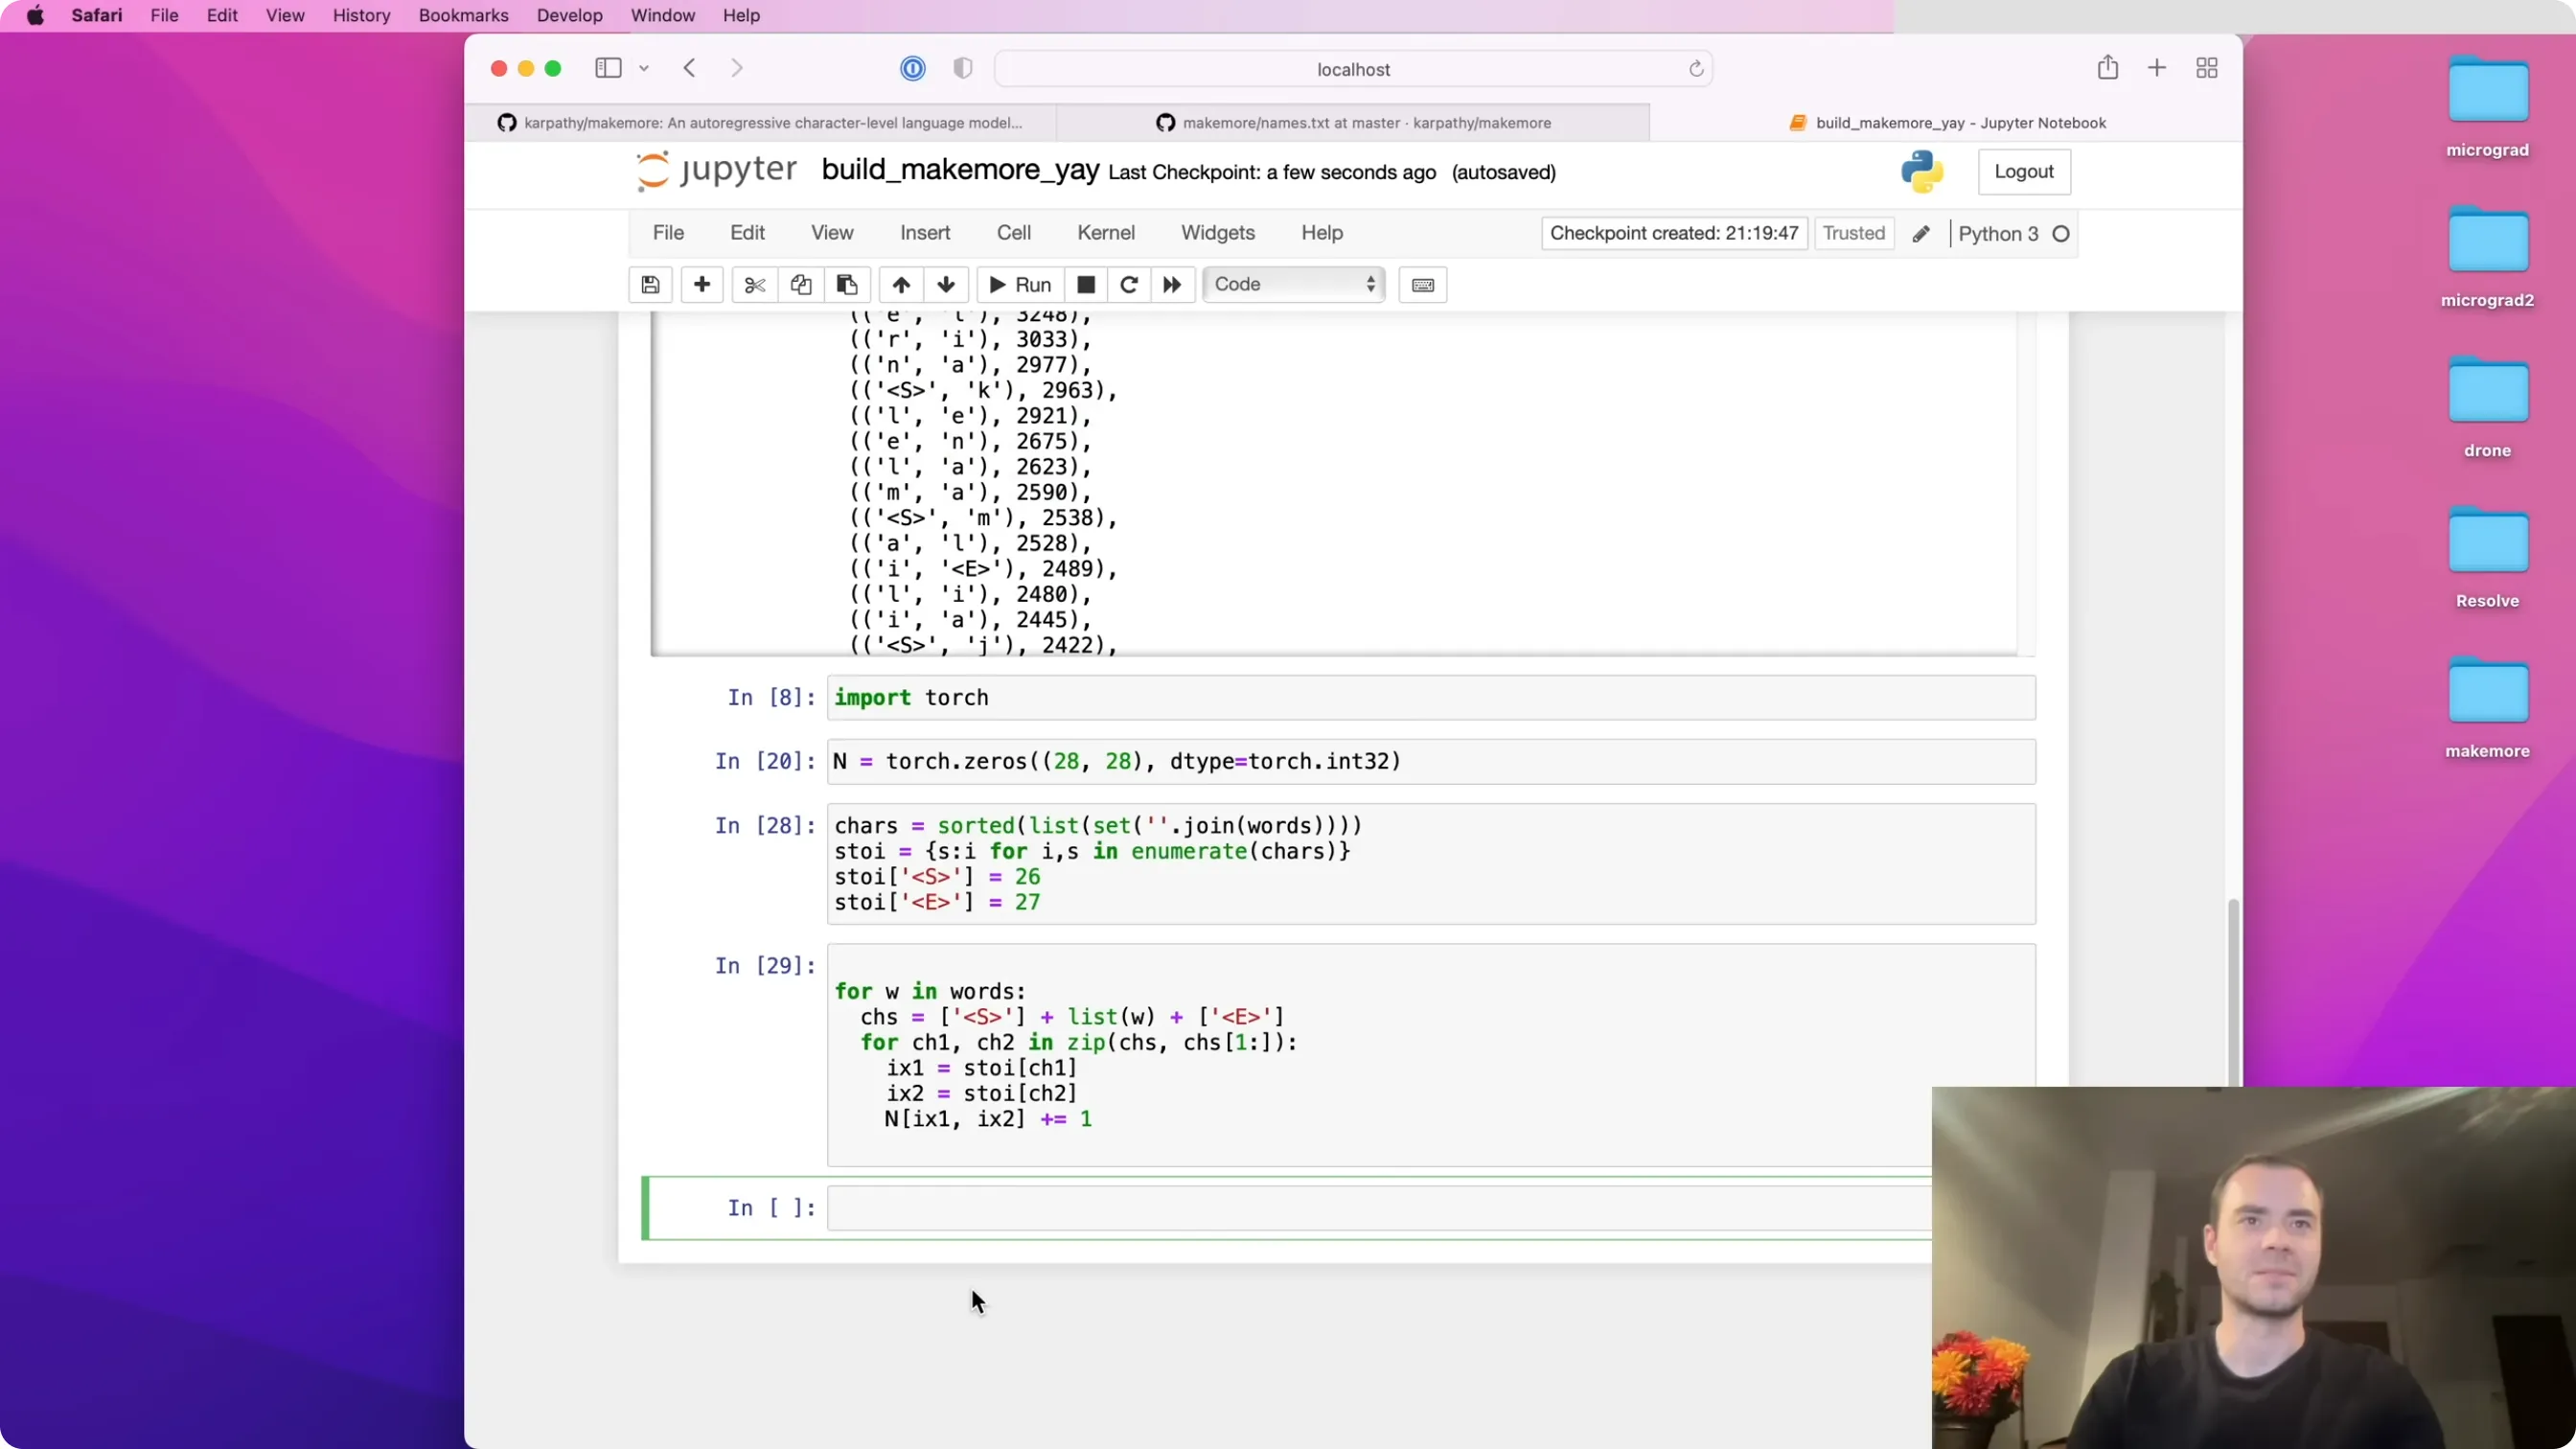The width and height of the screenshot is (2576, 1449).
Task: Open Jupyter Cell menu
Action: 1013,233
